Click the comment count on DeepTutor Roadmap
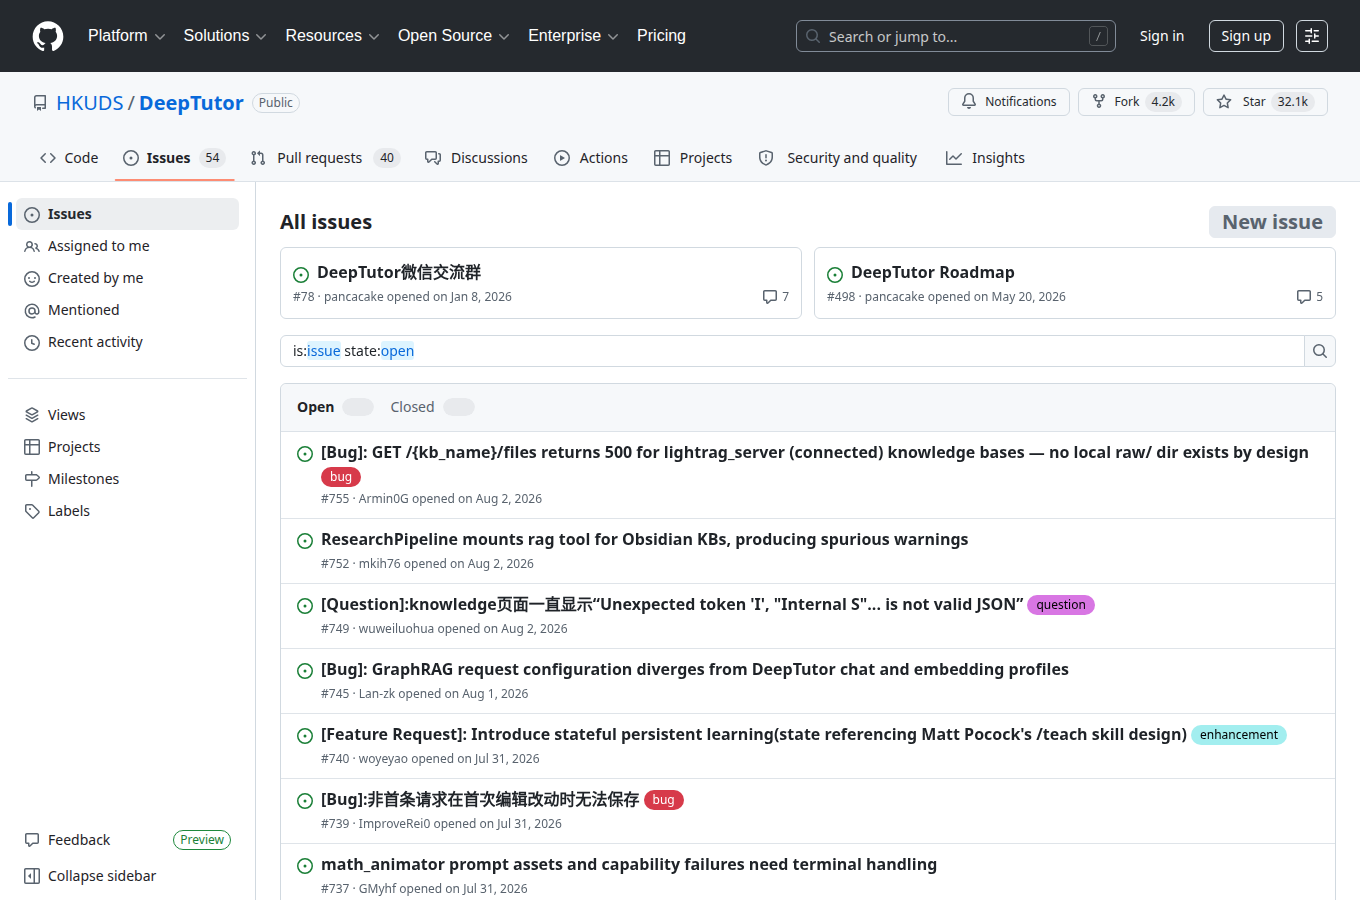The width and height of the screenshot is (1360, 900). 1310,297
